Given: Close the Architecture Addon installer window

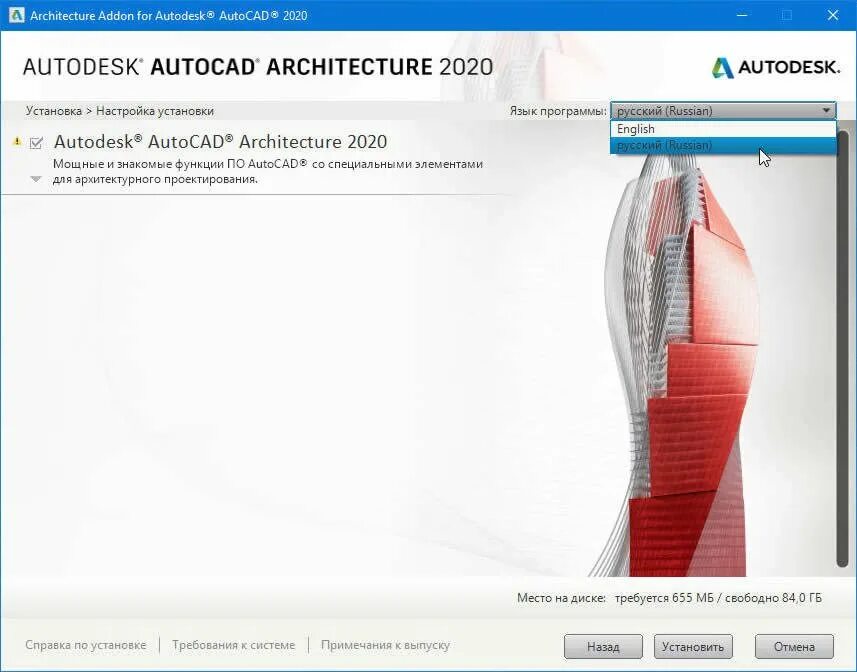Looking at the screenshot, I should (x=832, y=15).
